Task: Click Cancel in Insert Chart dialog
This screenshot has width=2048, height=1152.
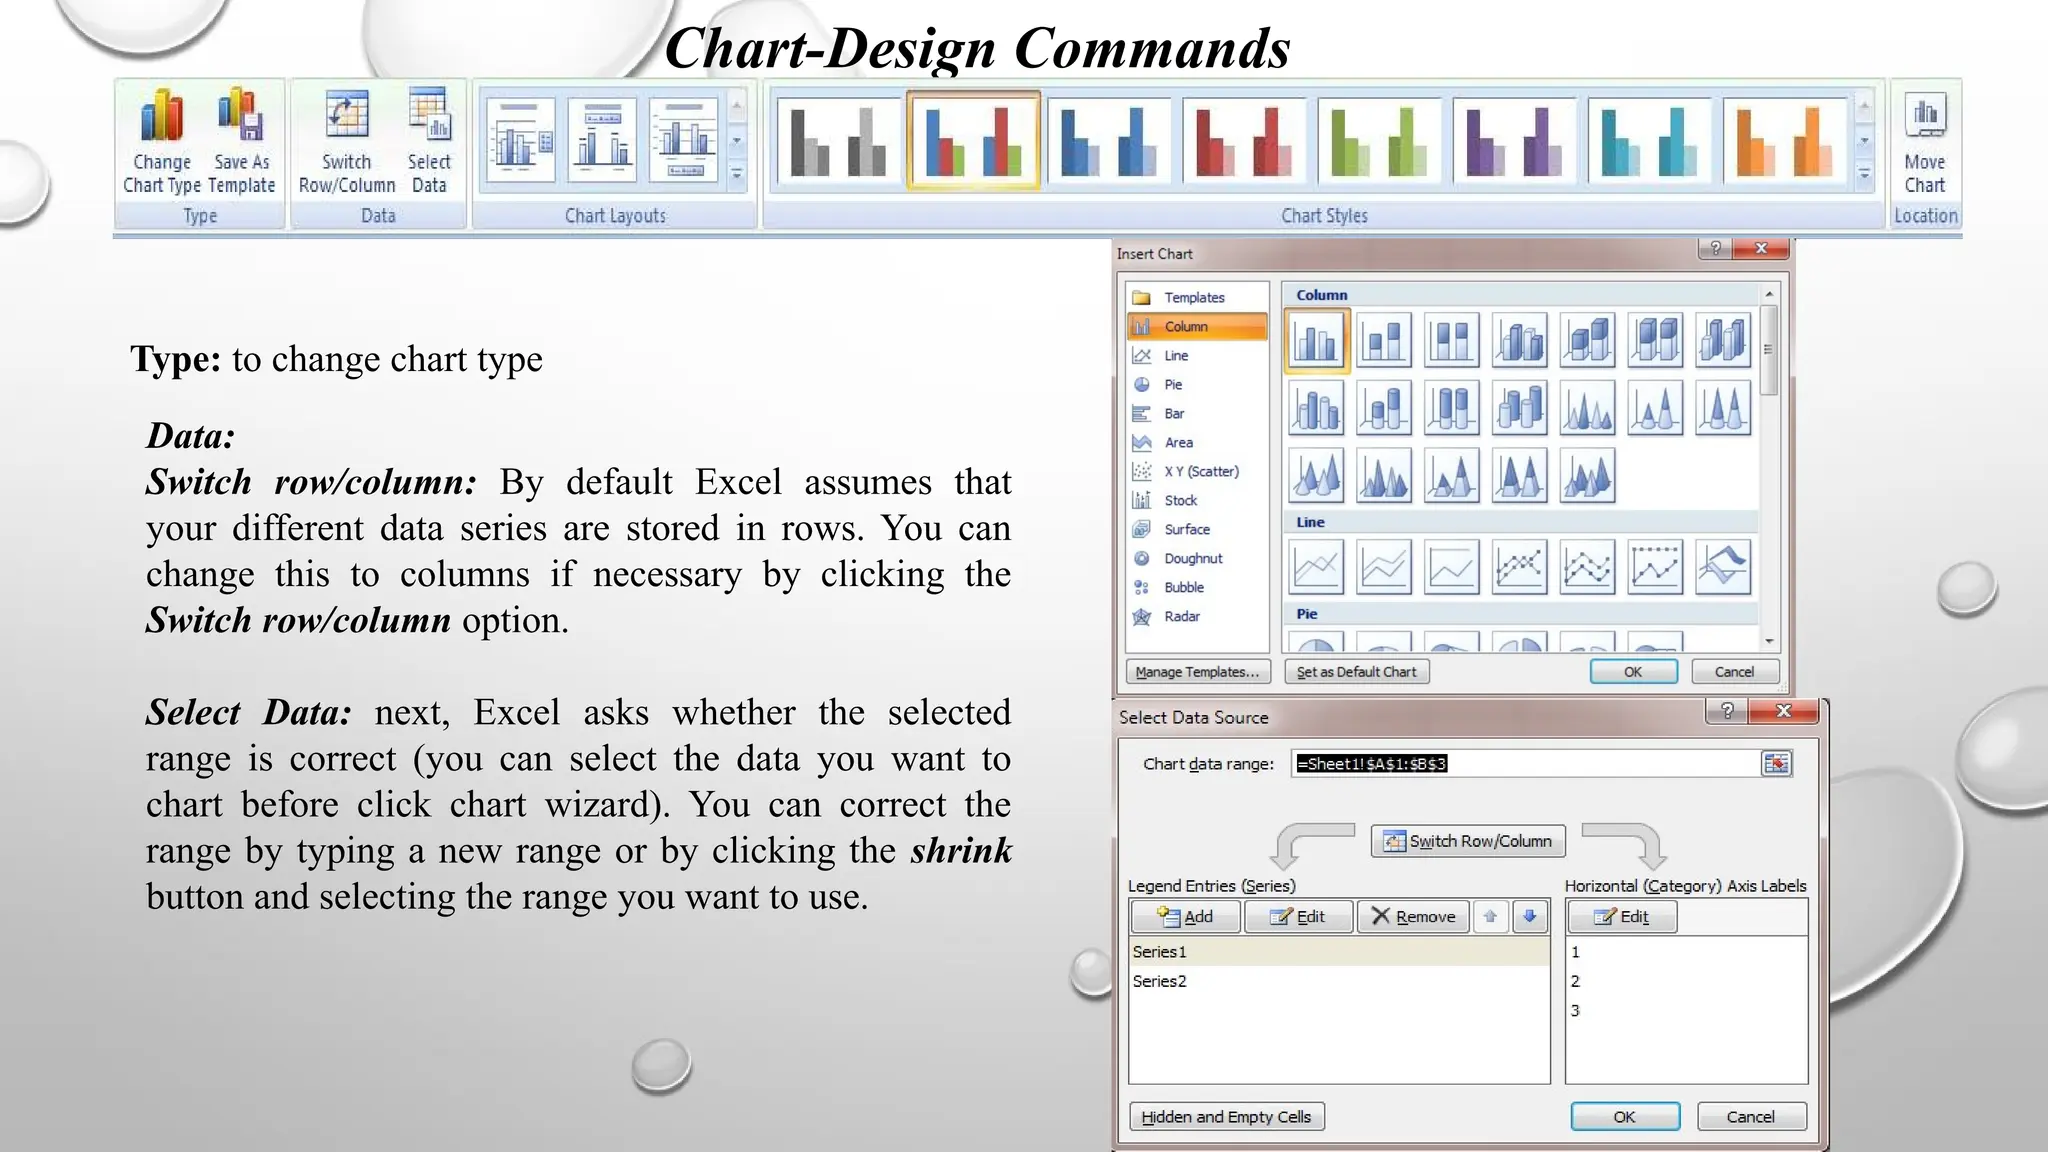Action: (x=1734, y=672)
